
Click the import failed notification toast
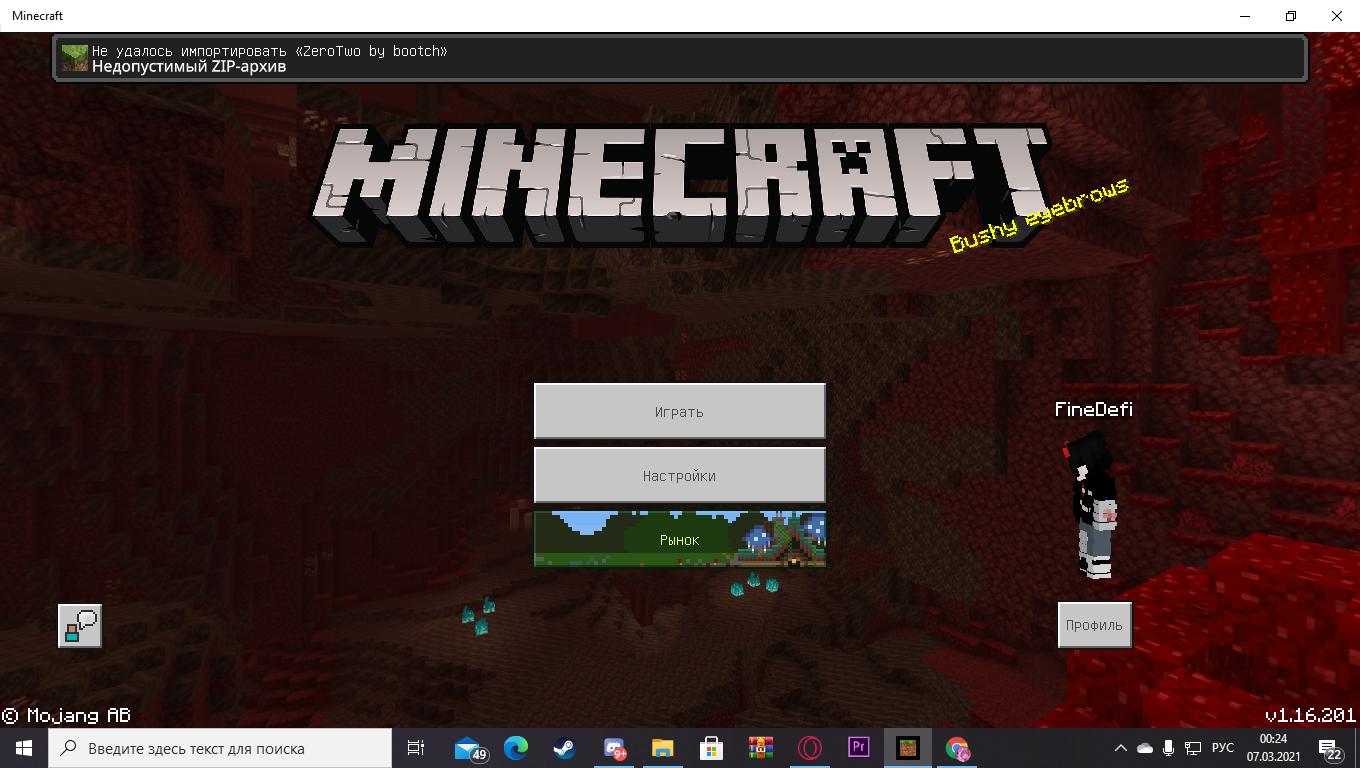[x=679, y=58]
